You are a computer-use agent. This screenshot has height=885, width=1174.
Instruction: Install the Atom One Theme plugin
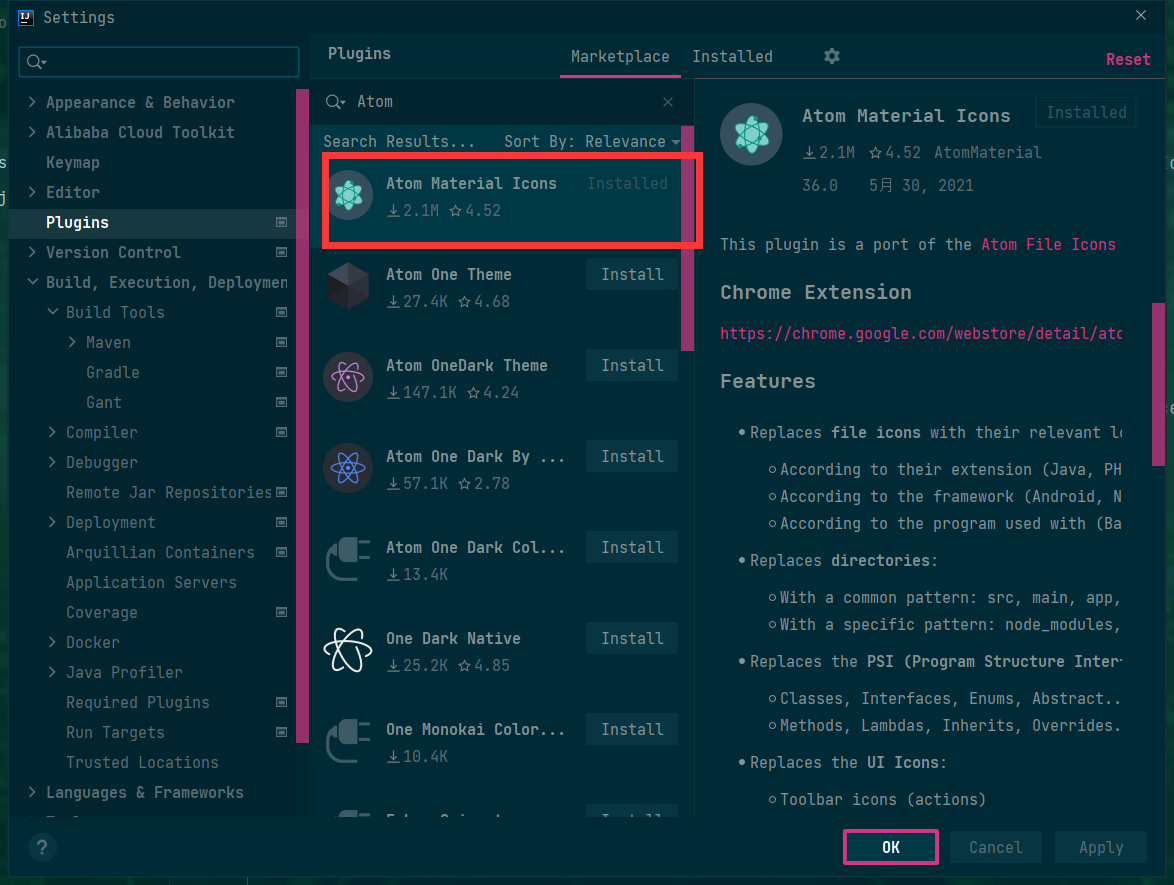tap(632, 275)
